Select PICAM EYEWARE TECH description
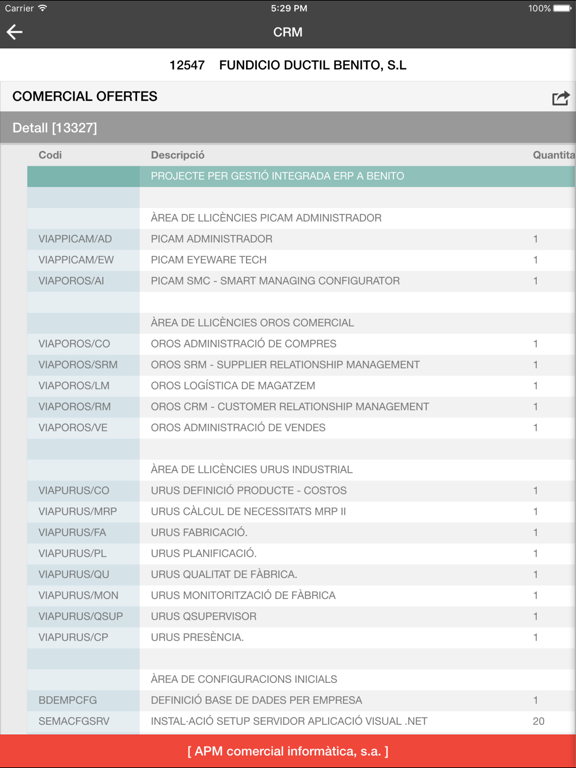Viewport: 576px width, 768px height. [x=209, y=260]
